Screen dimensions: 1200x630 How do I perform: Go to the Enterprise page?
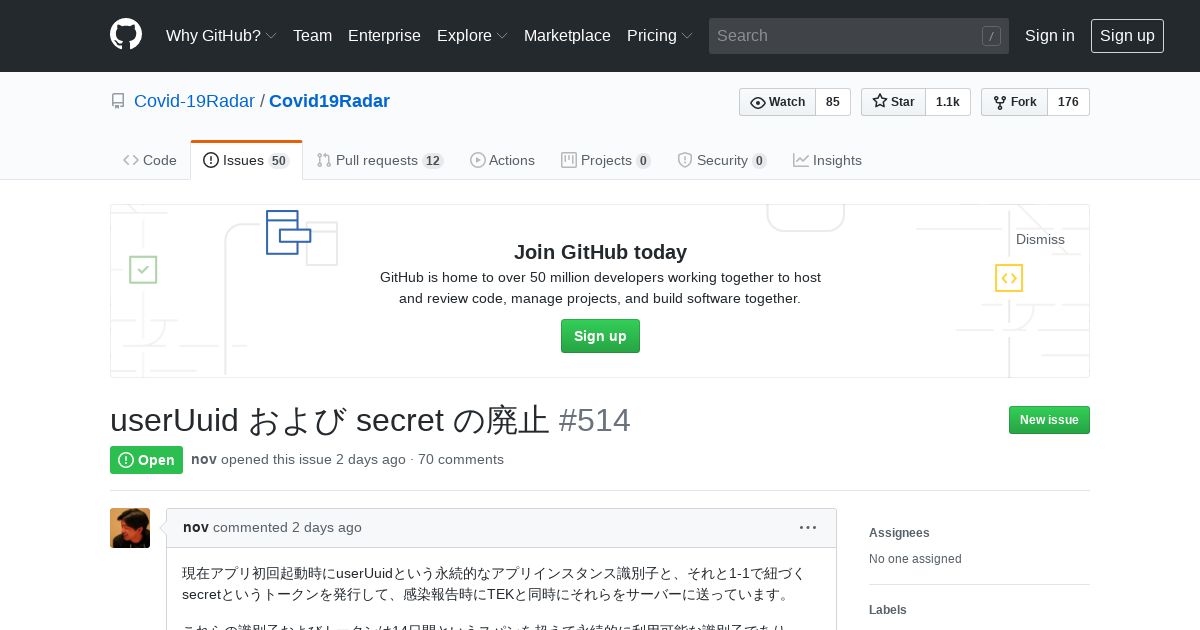[x=384, y=35]
